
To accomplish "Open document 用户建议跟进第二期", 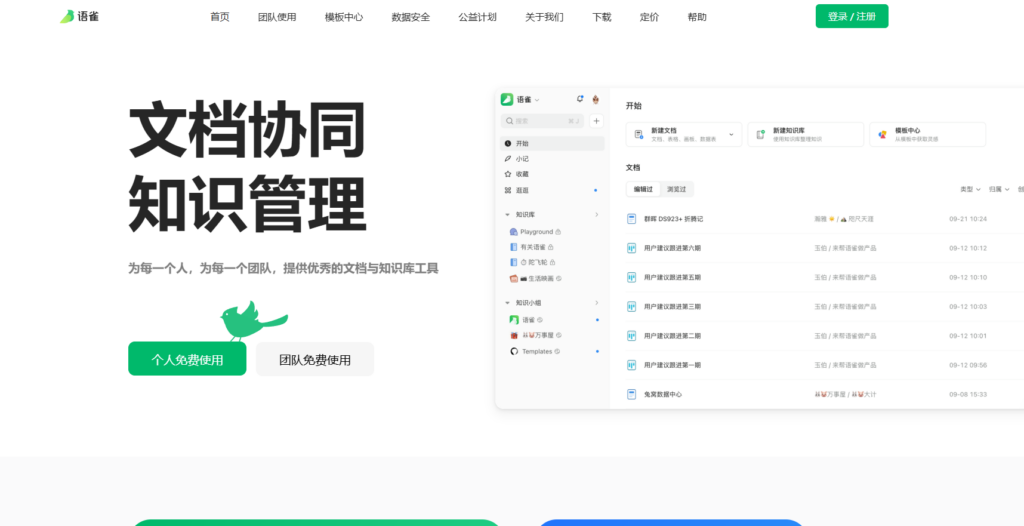I will click(x=672, y=336).
